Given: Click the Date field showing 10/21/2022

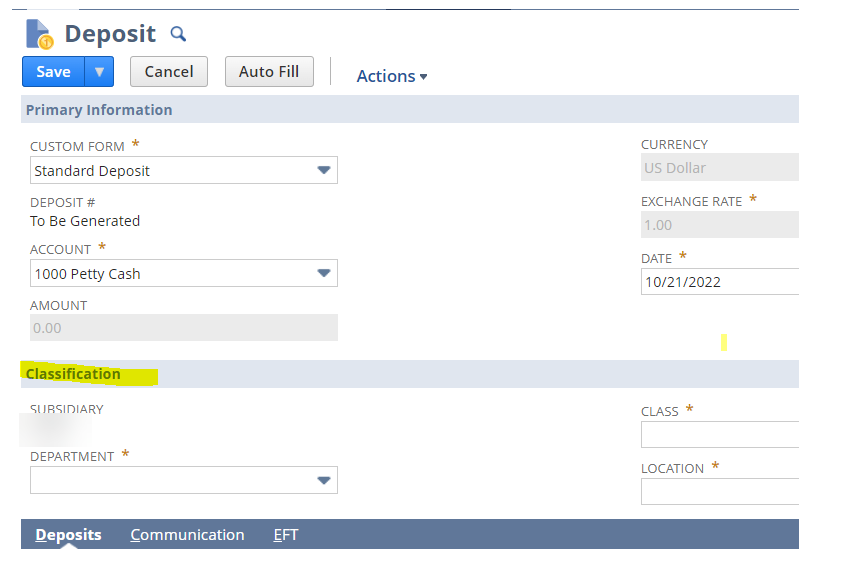Looking at the screenshot, I should pyautogui.click(x=719, y=282).
